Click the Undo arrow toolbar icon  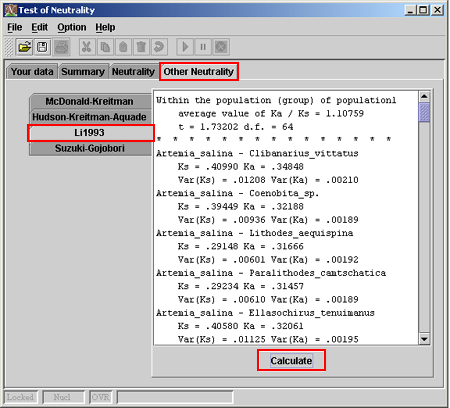point(159,47)
